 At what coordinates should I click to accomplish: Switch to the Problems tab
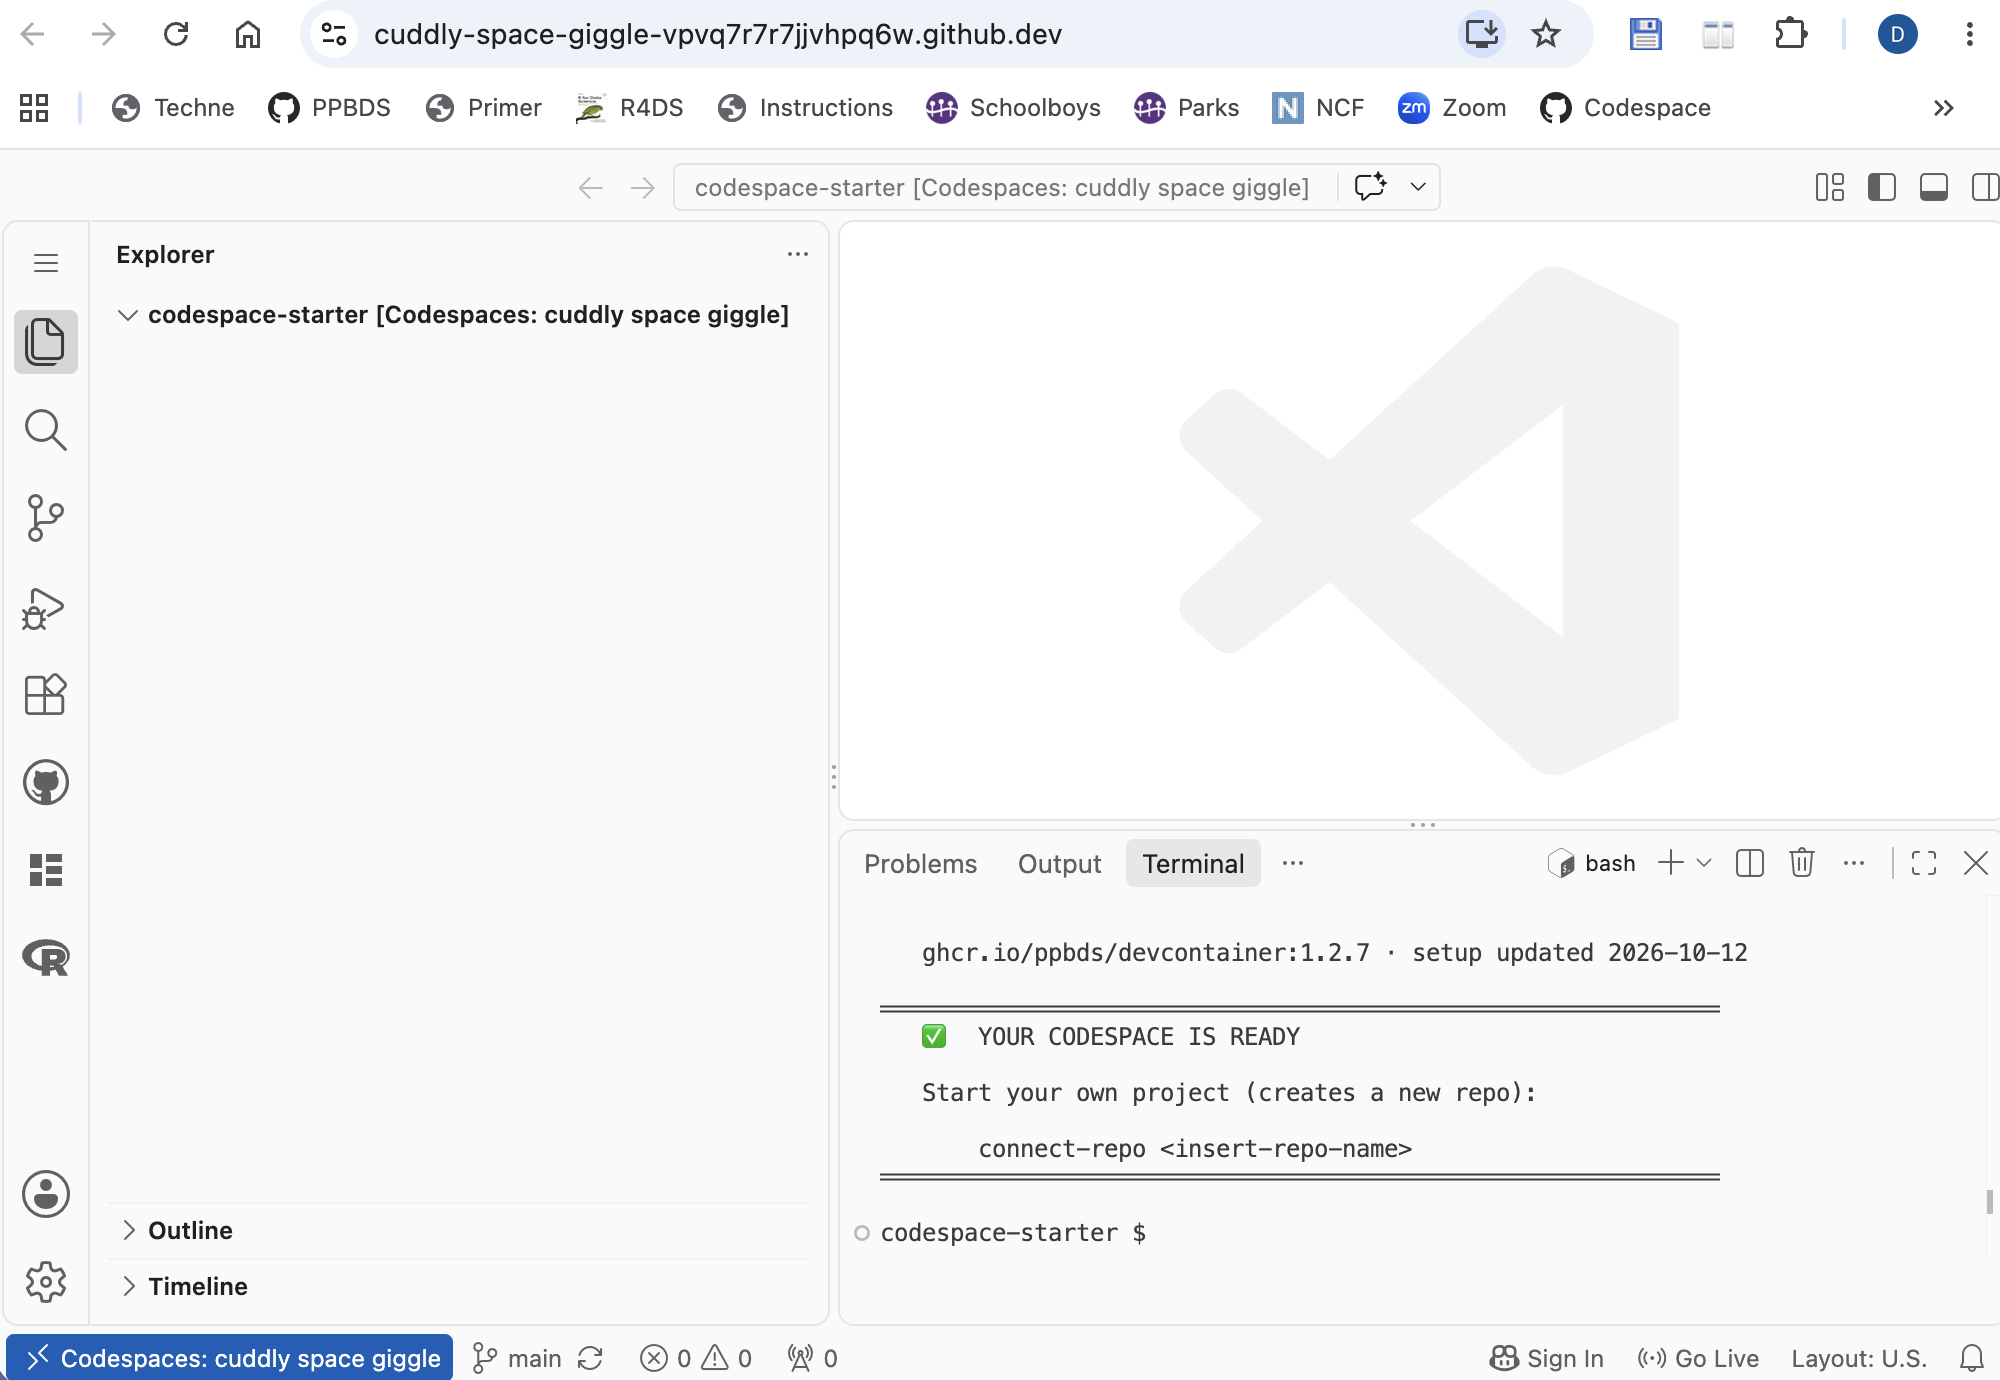tap(920, 864)
